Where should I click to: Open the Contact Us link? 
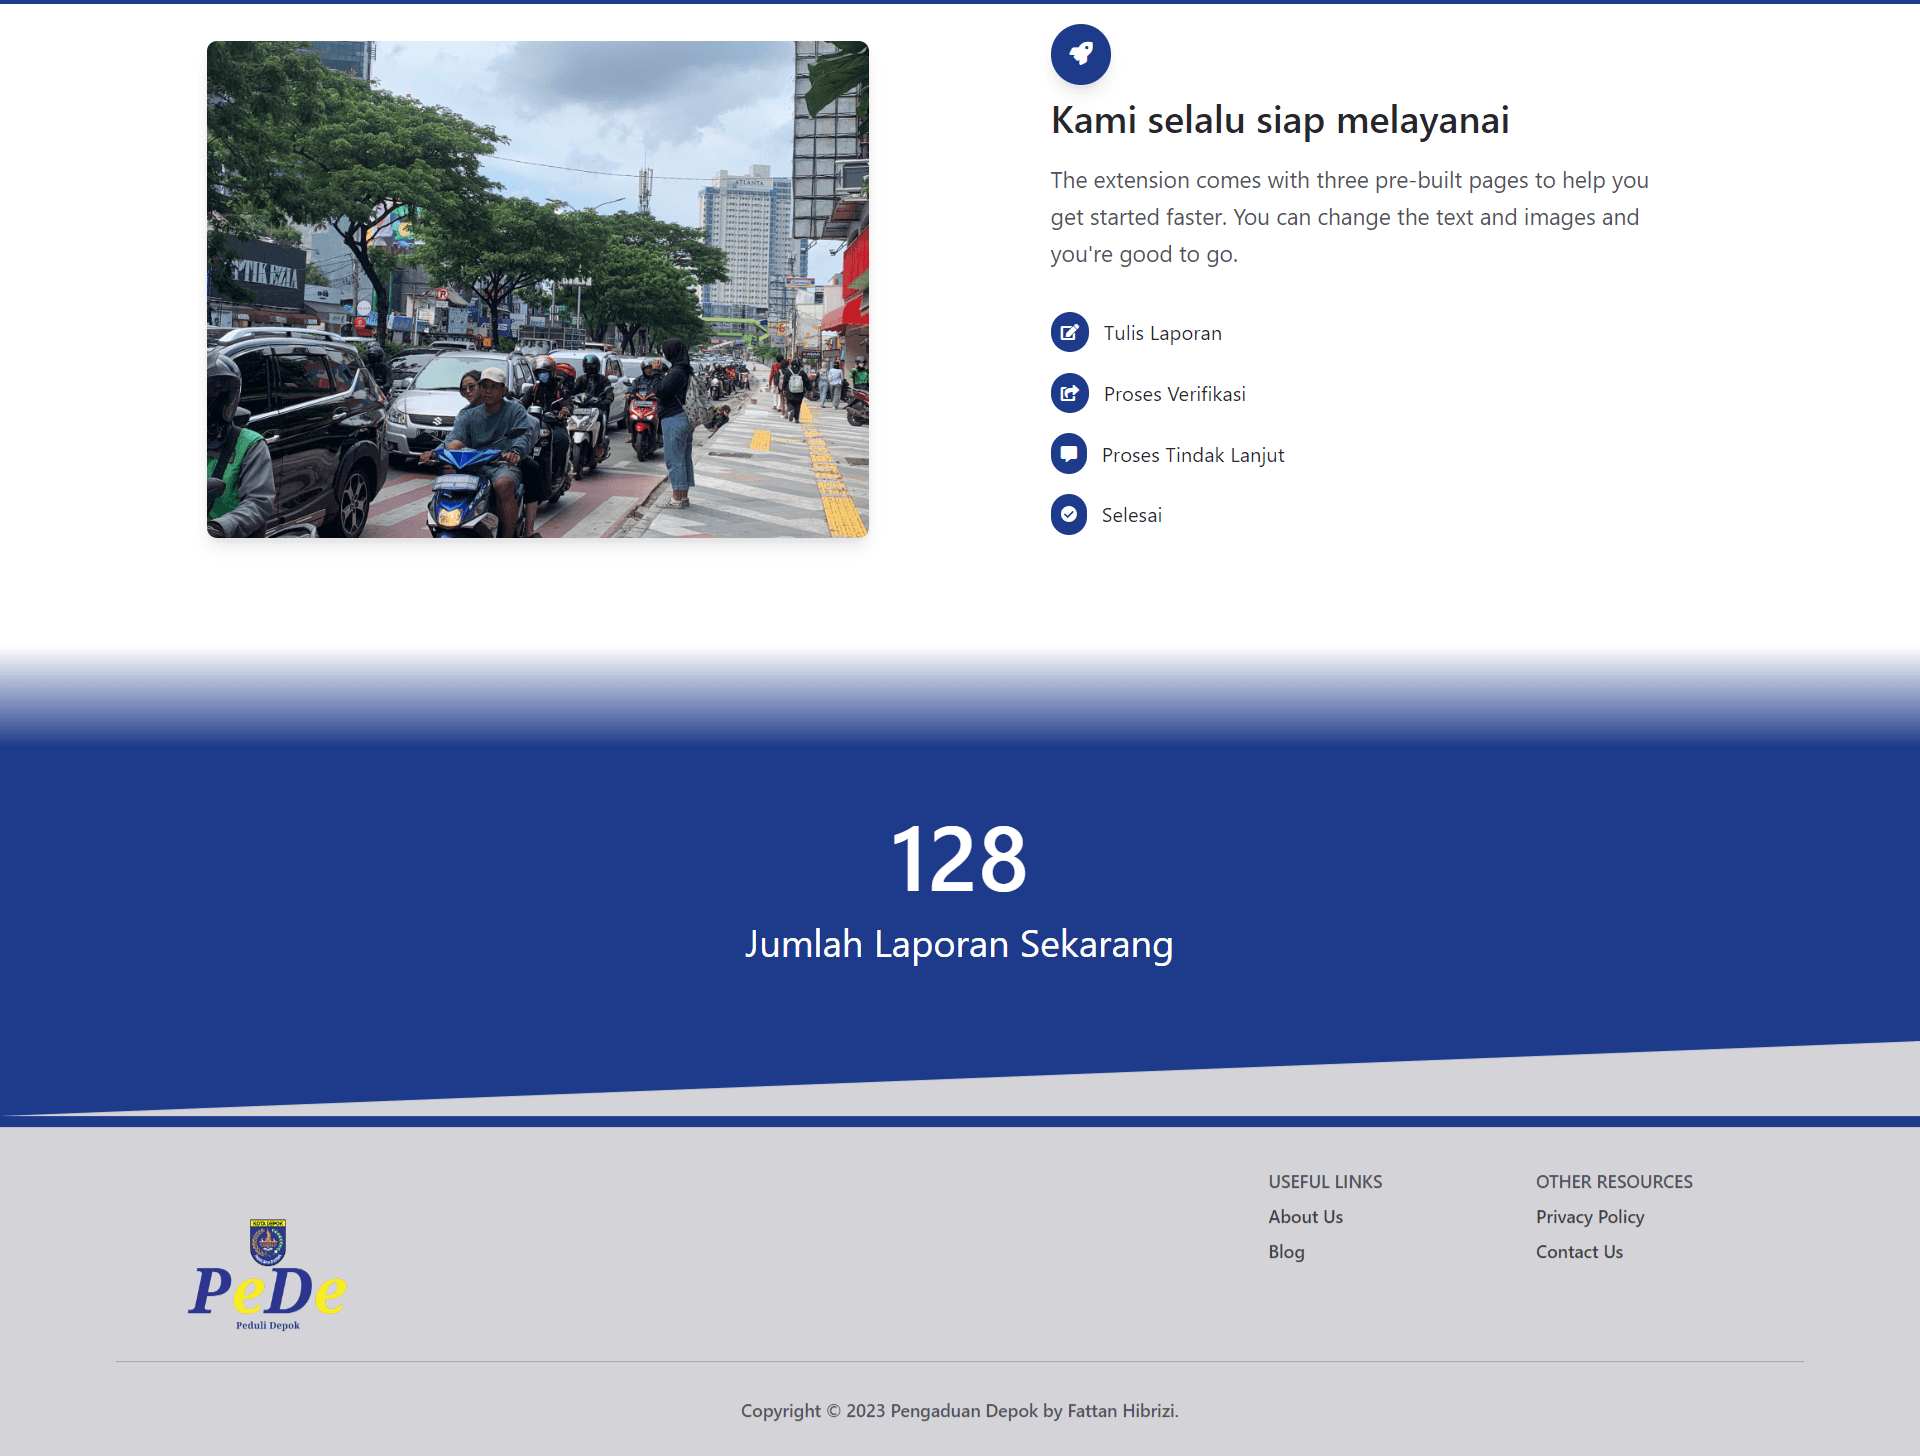pos(1579,1252)
